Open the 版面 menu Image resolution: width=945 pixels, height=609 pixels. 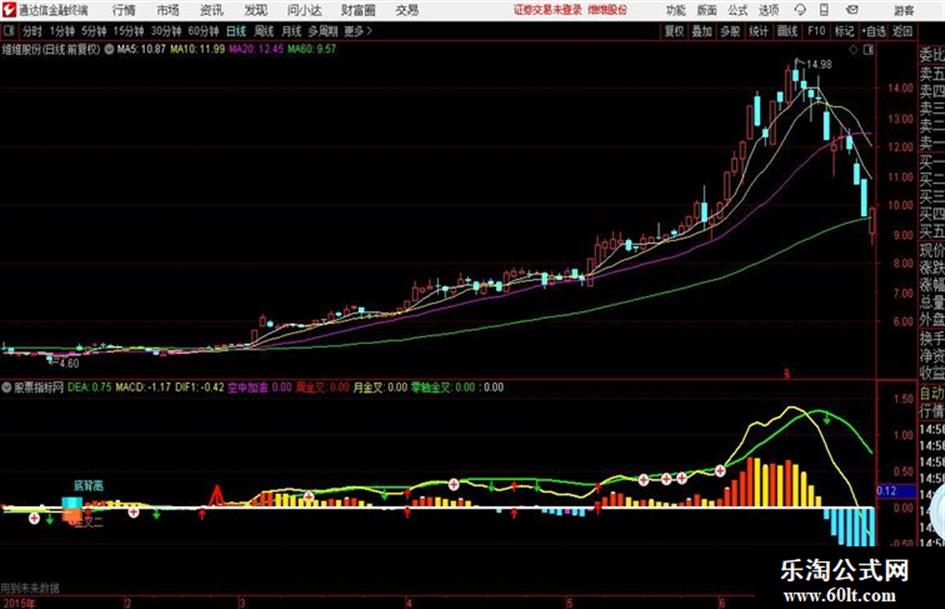tap(707, 10)
